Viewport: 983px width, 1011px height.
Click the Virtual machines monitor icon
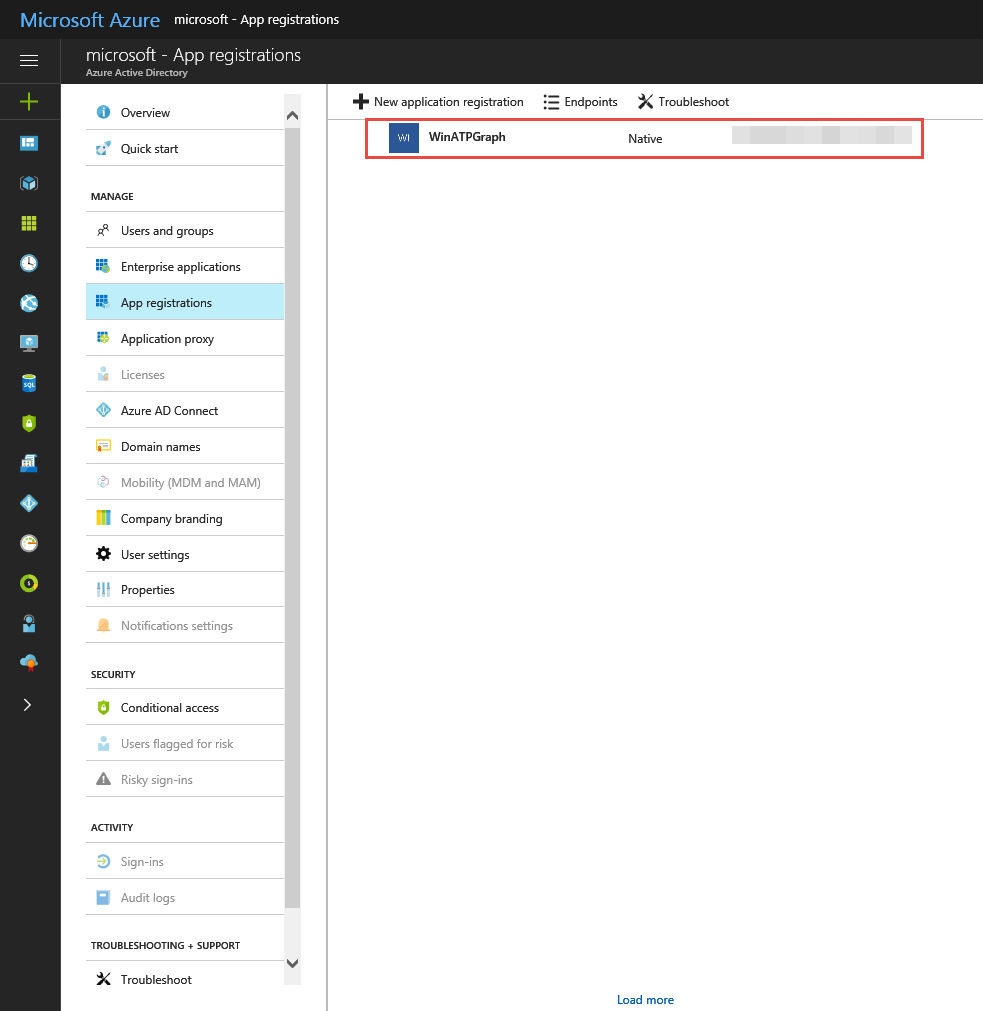coord(29,343)
